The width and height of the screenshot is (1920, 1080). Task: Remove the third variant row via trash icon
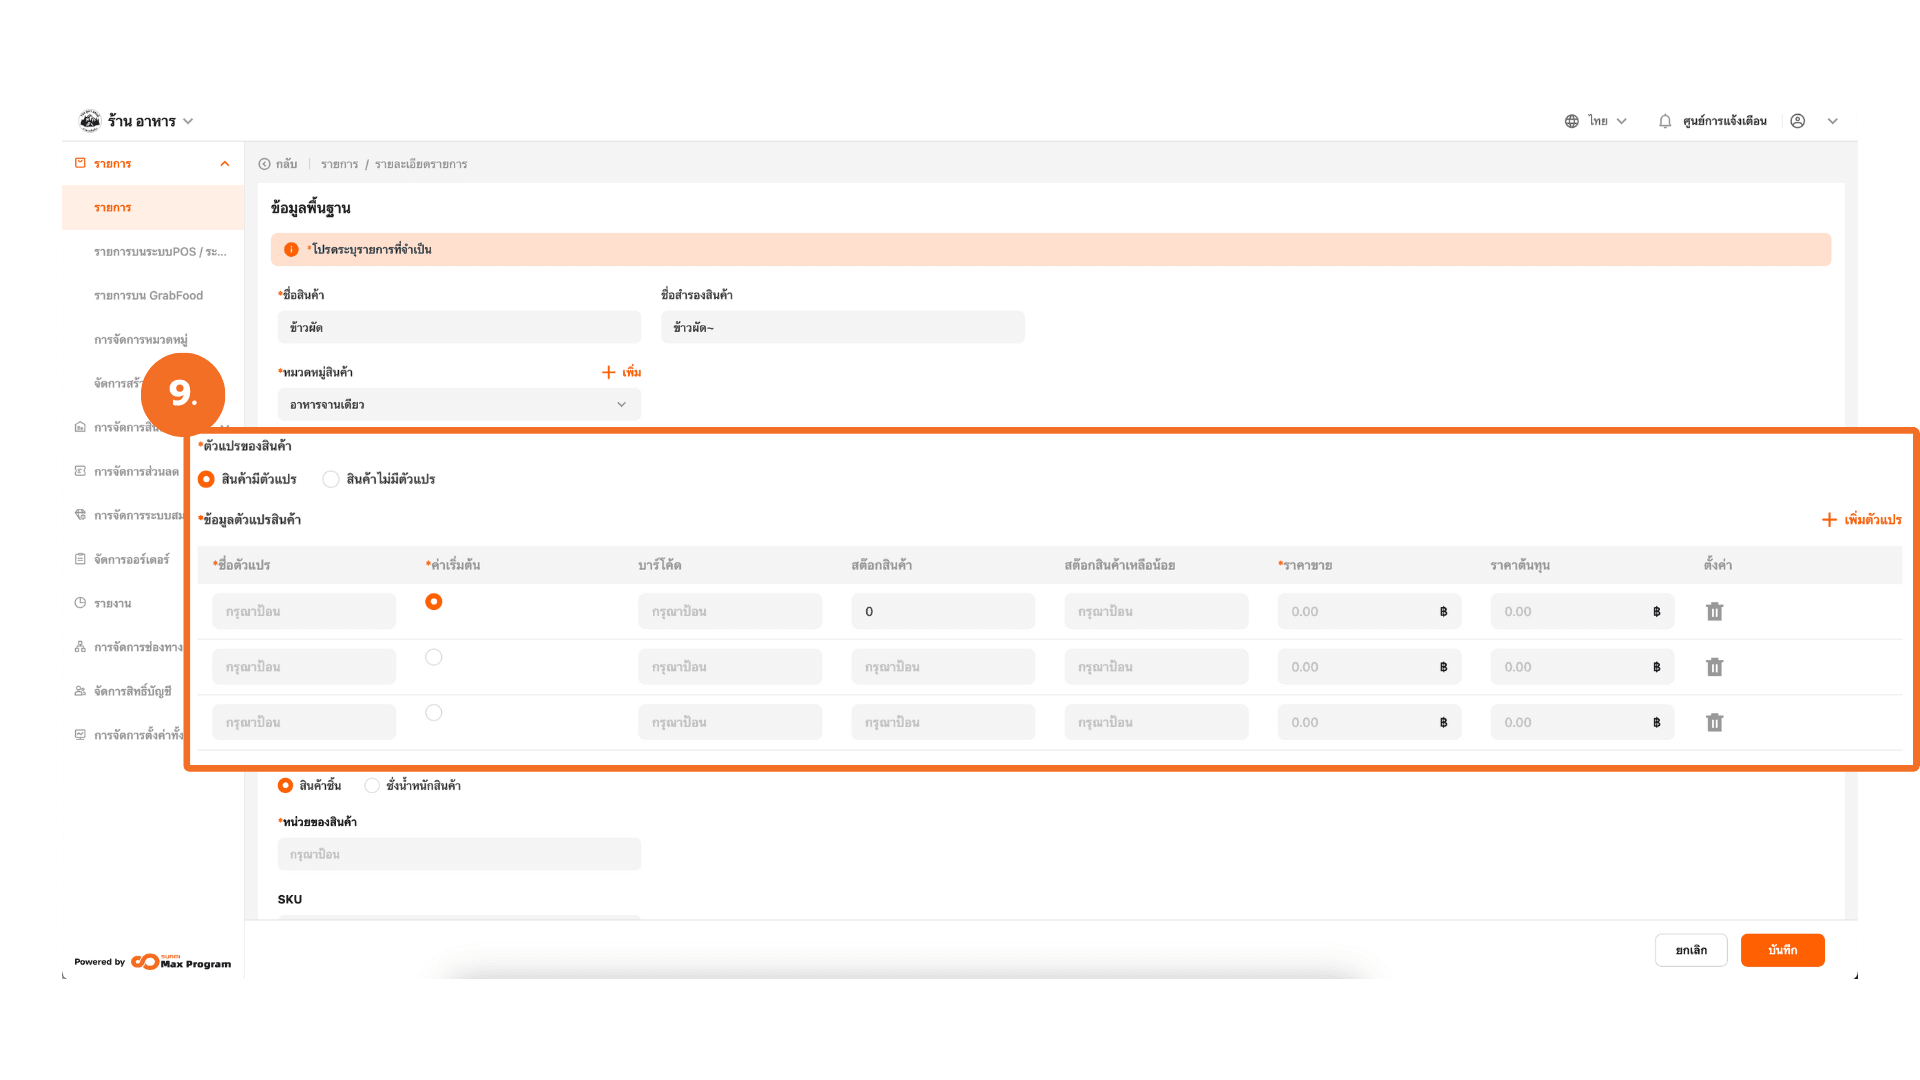(x=1714, y=722)
